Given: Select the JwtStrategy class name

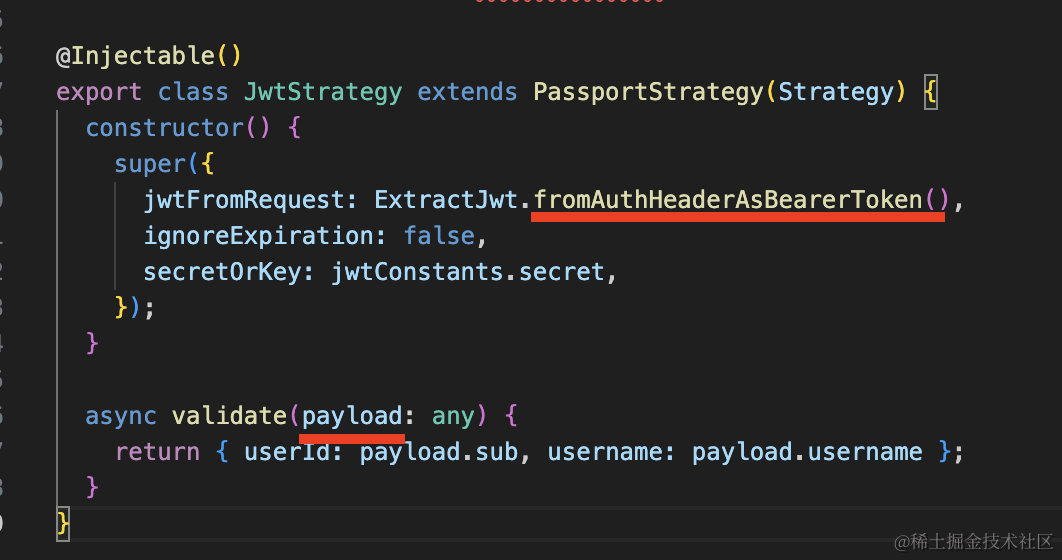Looking at the screenshot, I should [323, 92].
